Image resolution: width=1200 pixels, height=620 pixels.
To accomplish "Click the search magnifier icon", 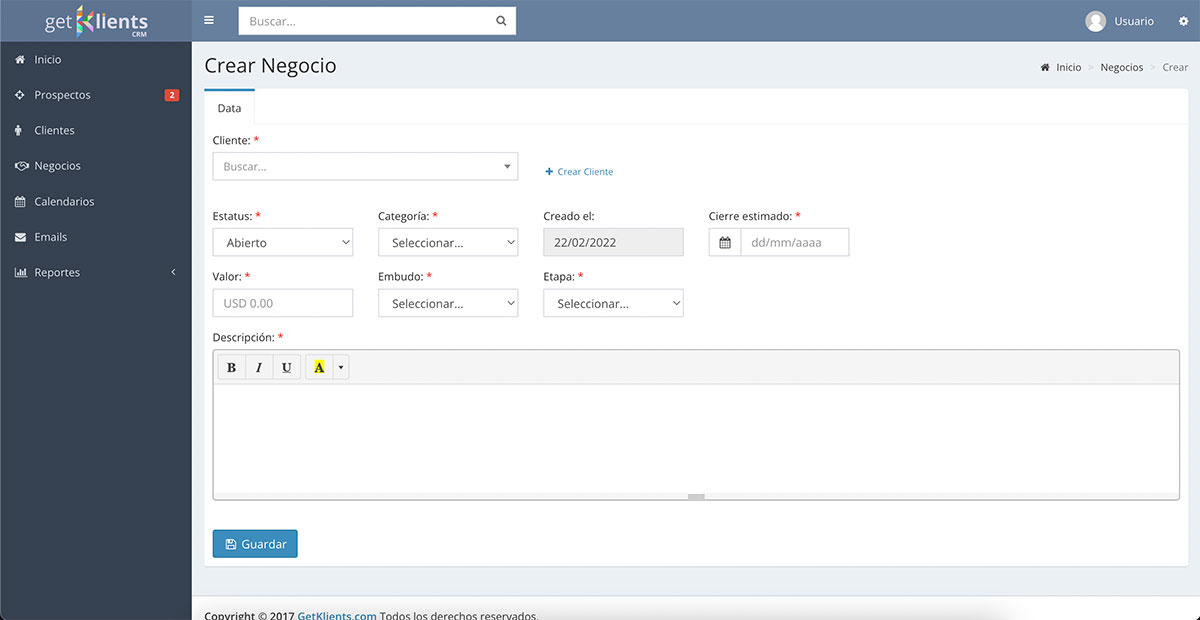I will [x=501, y=21].
